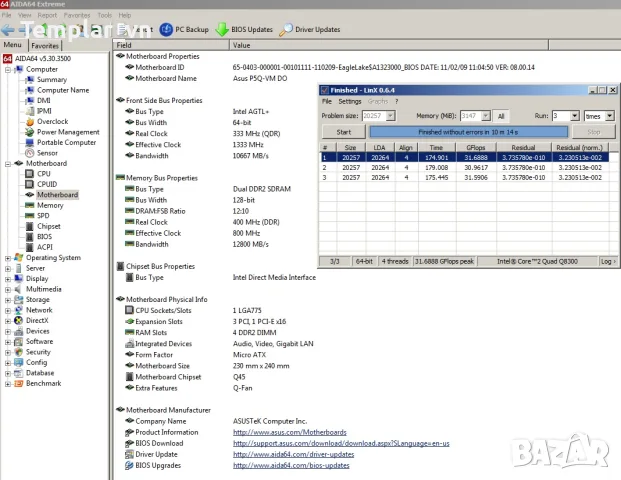The image size is (621, 480).
Task: Open the ASUS BIOS download link
Action: pyautogui.click(x=341, y=443)
